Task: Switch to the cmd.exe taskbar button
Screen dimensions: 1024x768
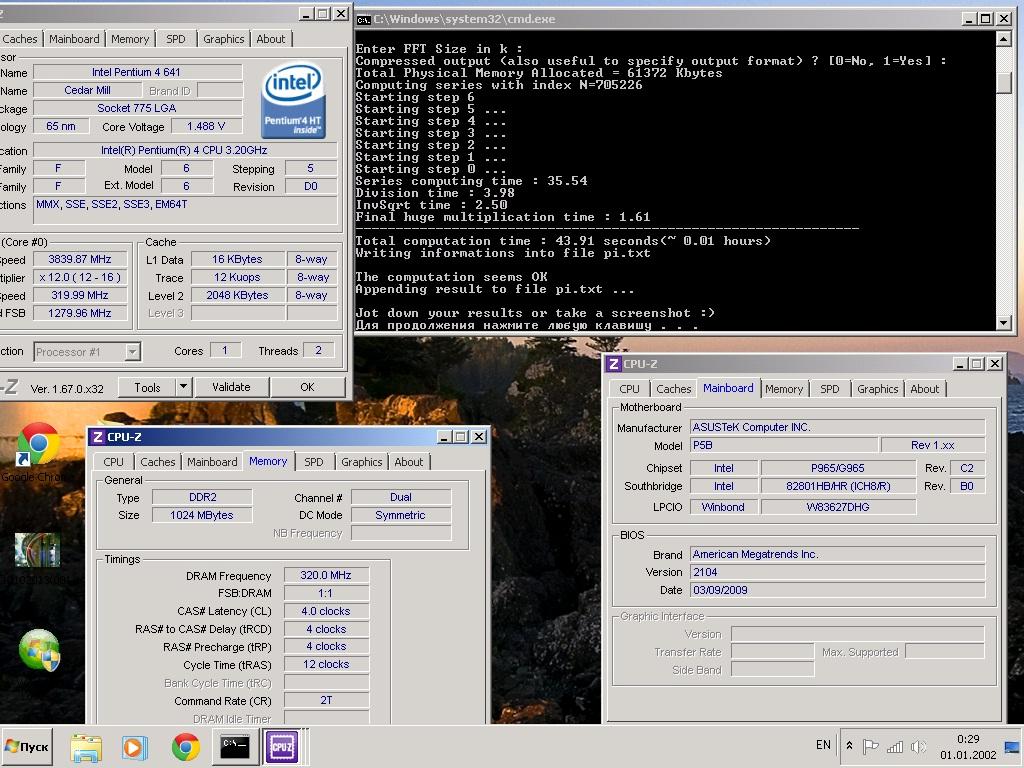Action: pos(234,746)
